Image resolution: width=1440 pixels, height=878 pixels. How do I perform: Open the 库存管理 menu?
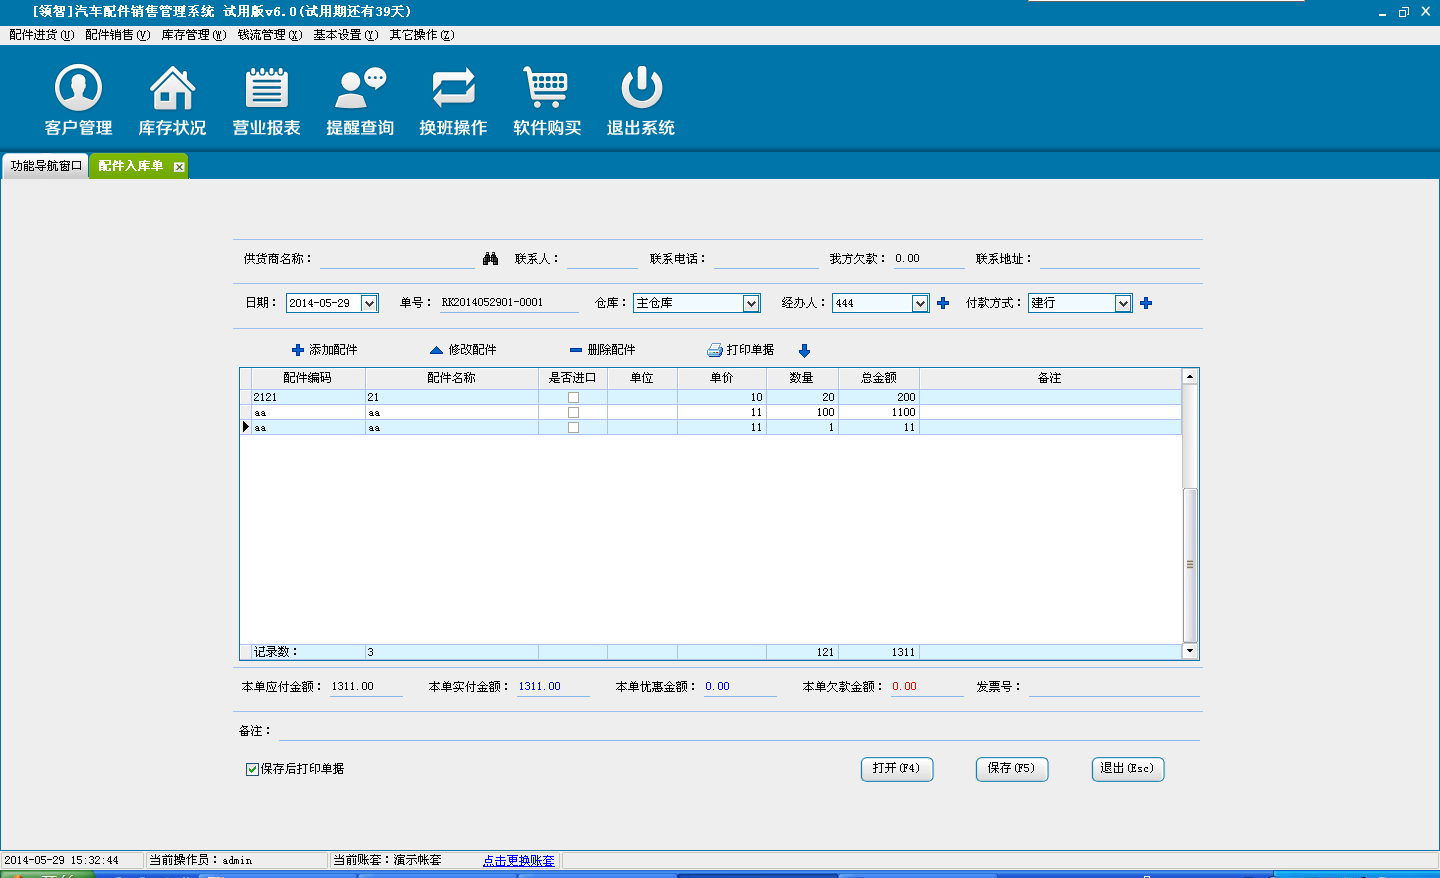[193, 35]
